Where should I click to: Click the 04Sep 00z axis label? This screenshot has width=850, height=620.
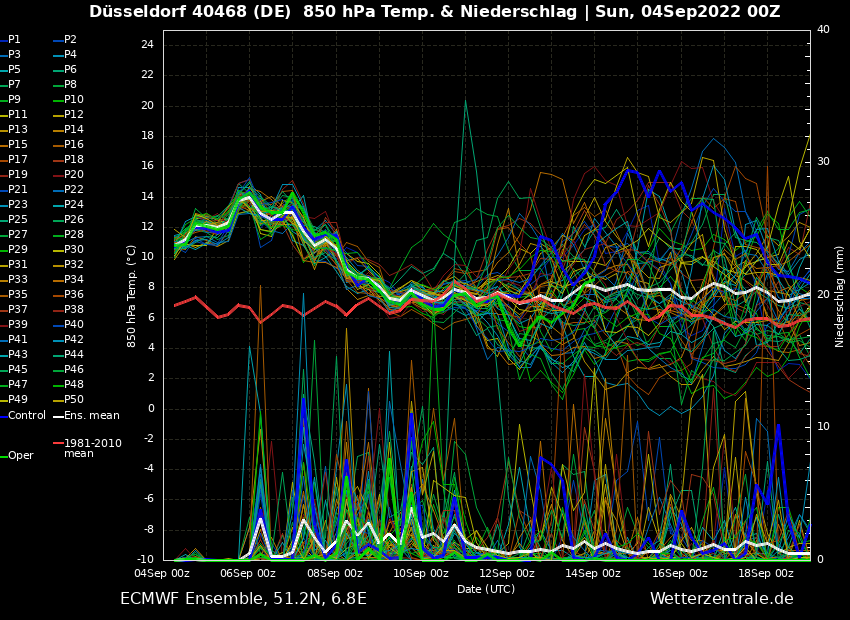point(162,573)
